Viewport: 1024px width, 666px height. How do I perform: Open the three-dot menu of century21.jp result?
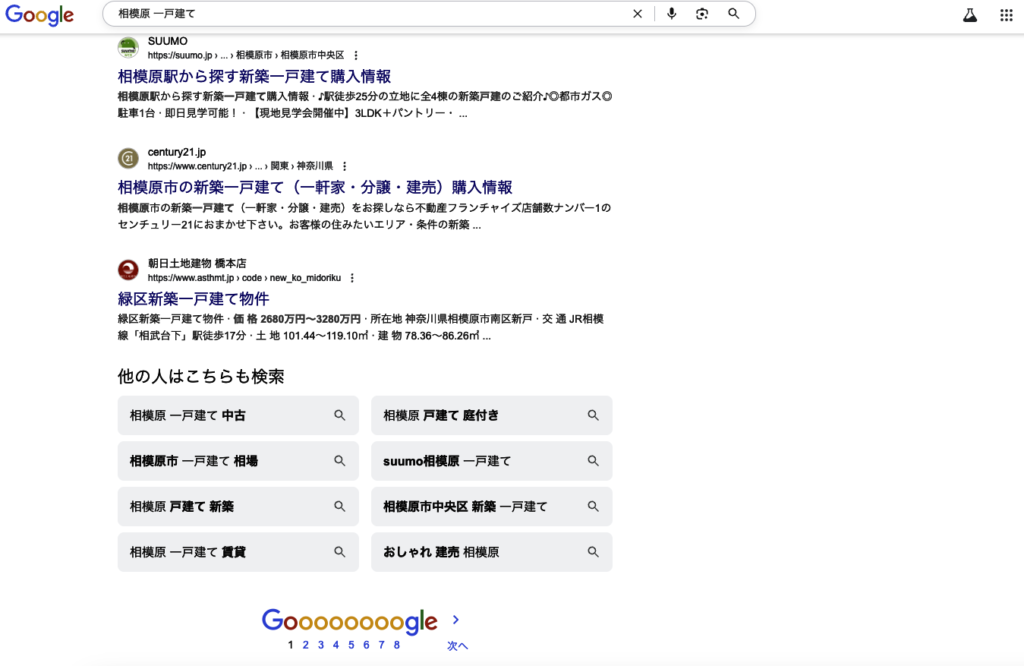(x=345, y=166)
